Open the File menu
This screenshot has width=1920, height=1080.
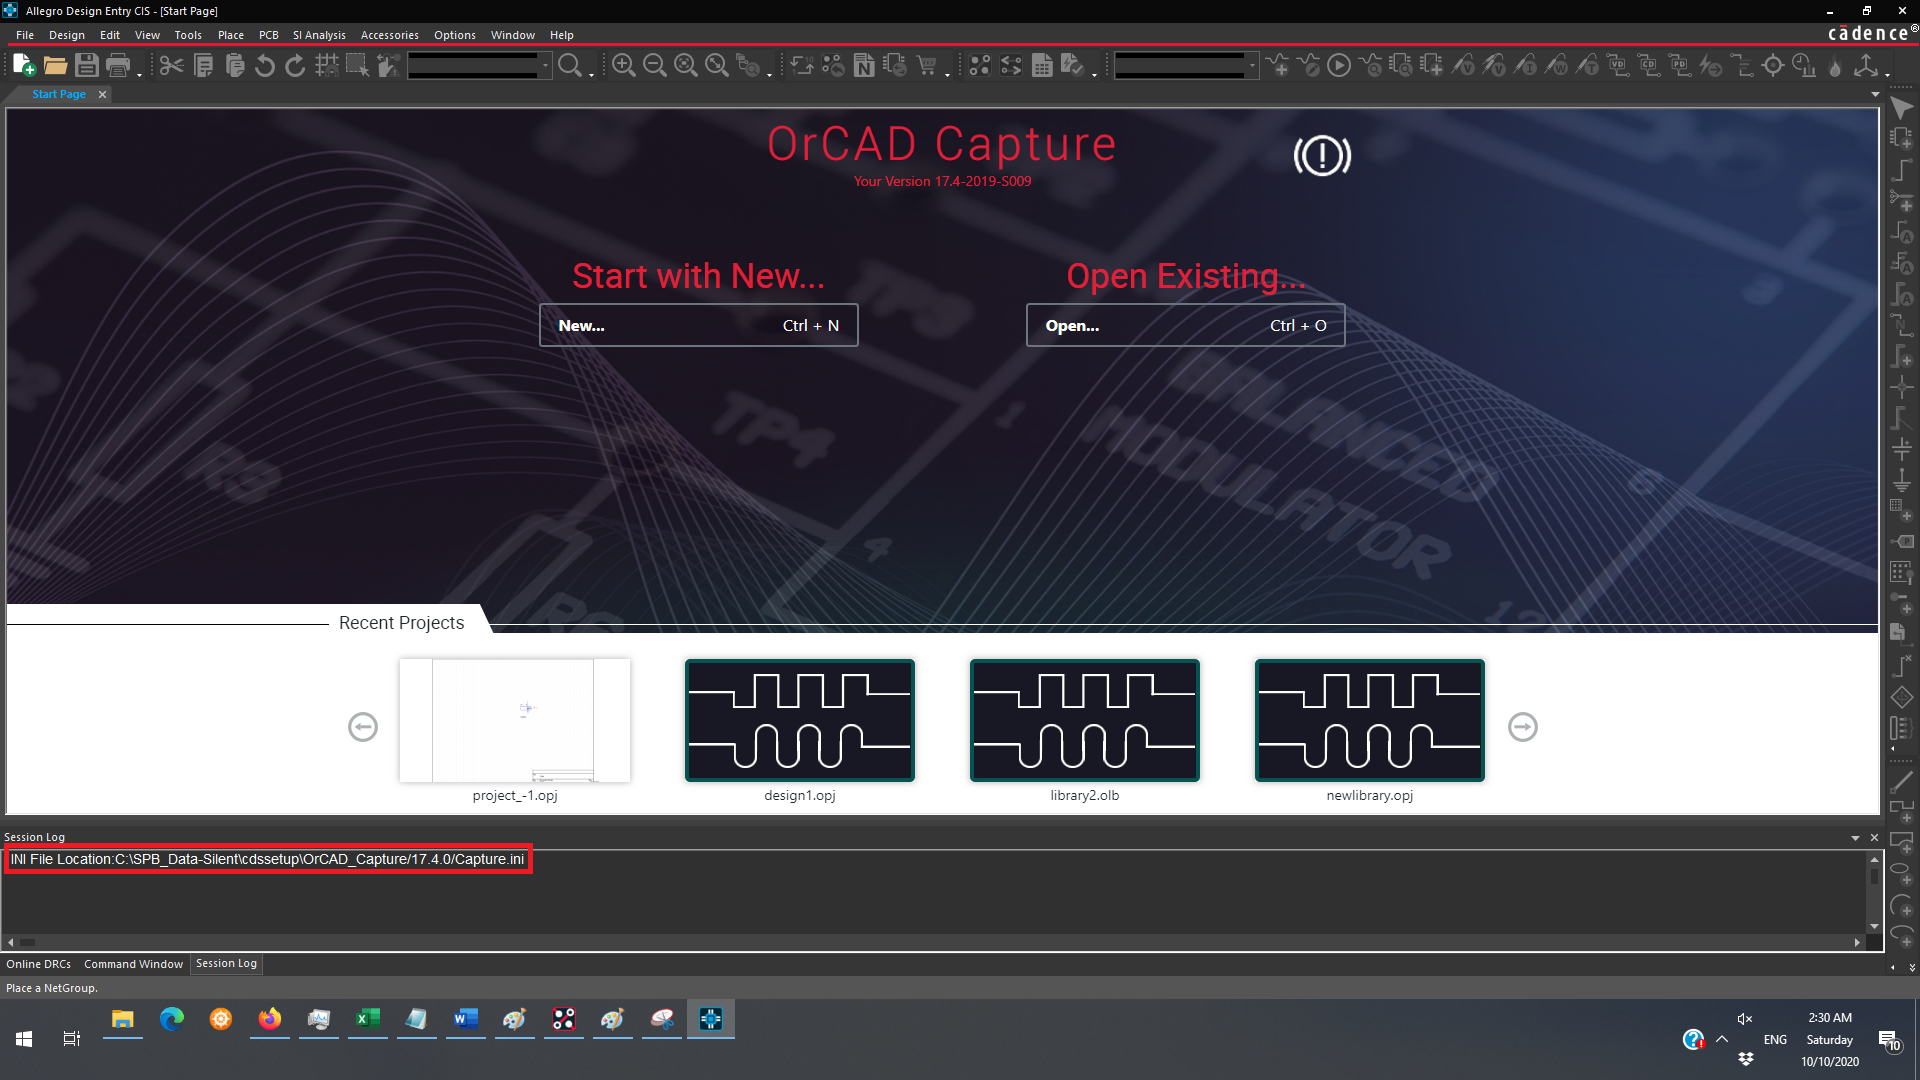[x=25, y=35]
